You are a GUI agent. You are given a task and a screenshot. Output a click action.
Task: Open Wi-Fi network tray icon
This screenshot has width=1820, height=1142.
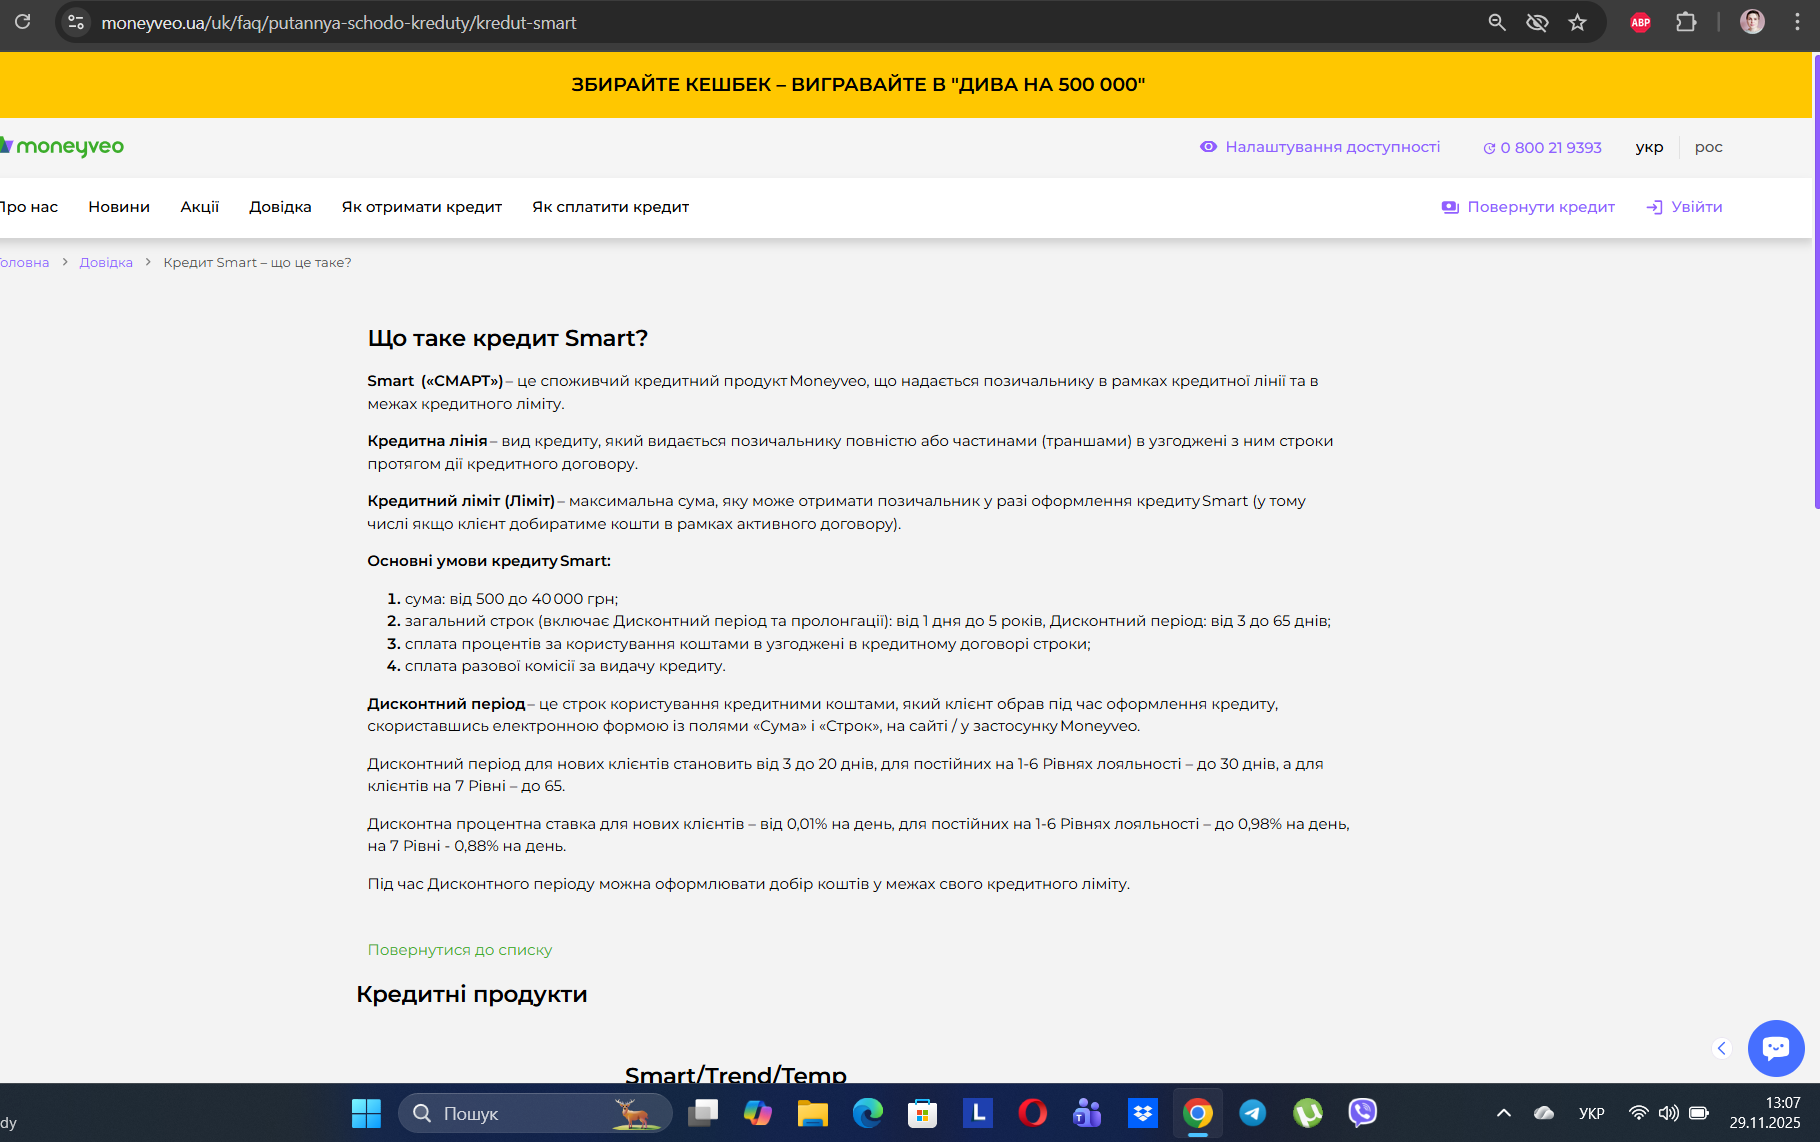tap(1638, 1113)
